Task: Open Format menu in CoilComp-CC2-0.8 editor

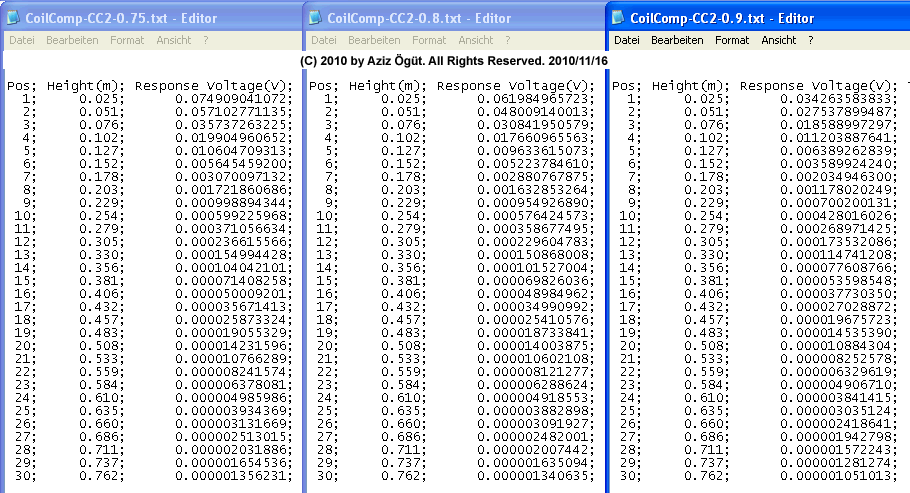Action: click(429, 40)
